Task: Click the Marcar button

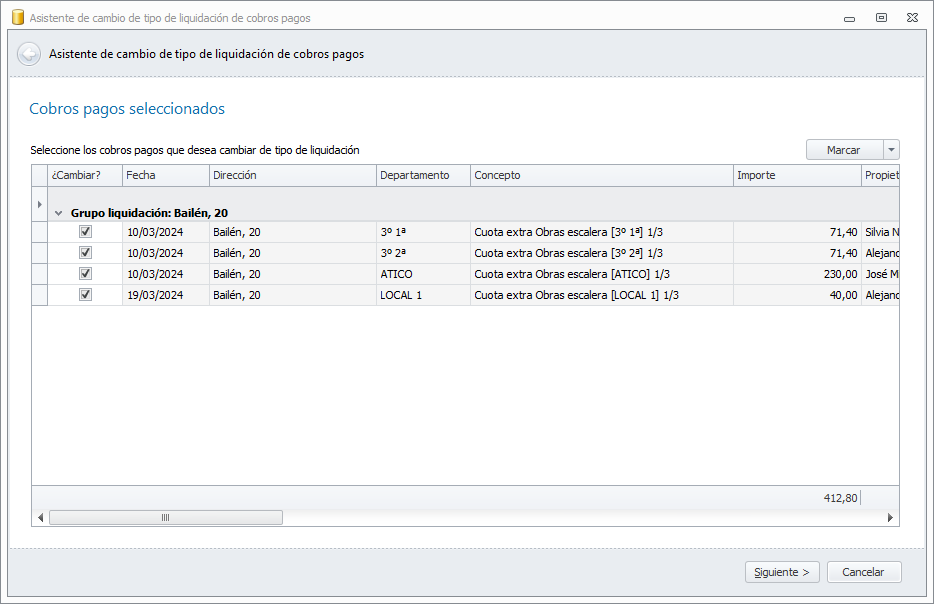Action: [843, 150]
